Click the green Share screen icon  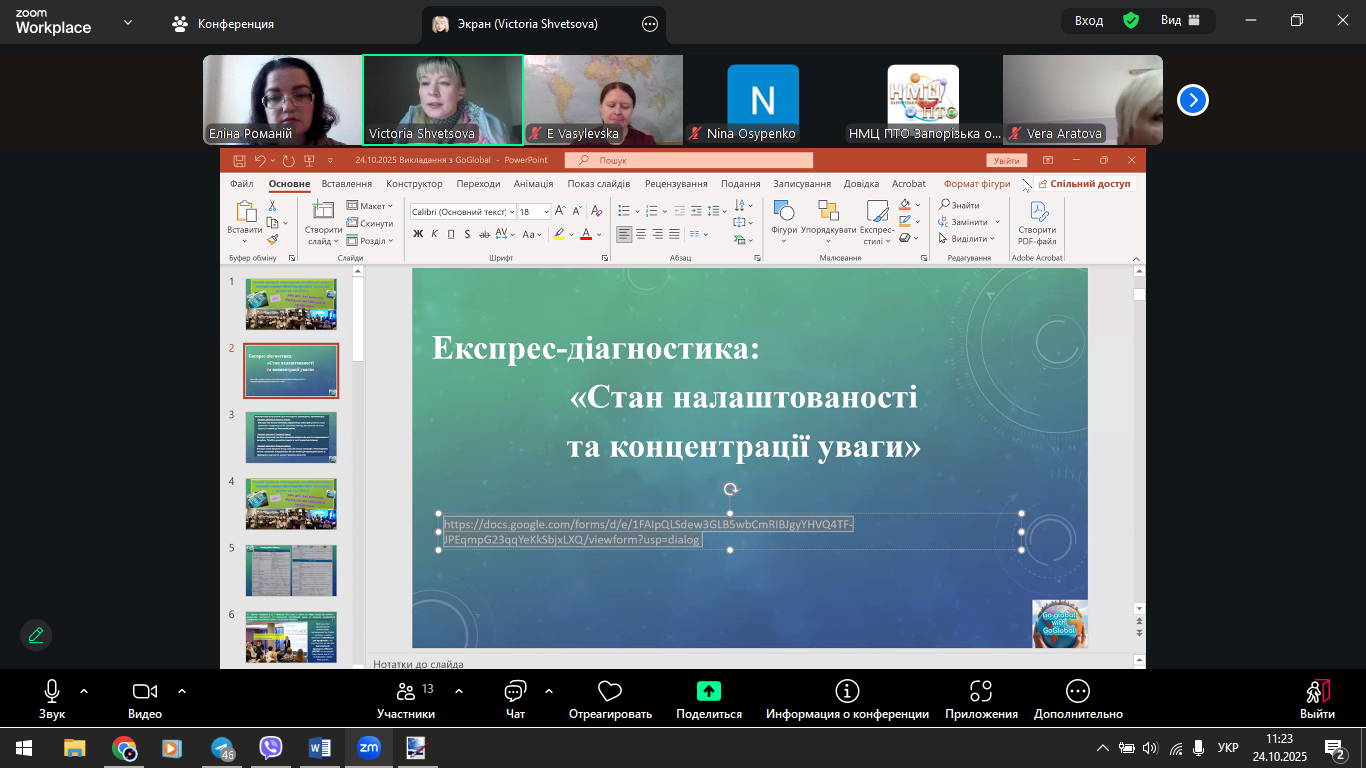(709, 691)
